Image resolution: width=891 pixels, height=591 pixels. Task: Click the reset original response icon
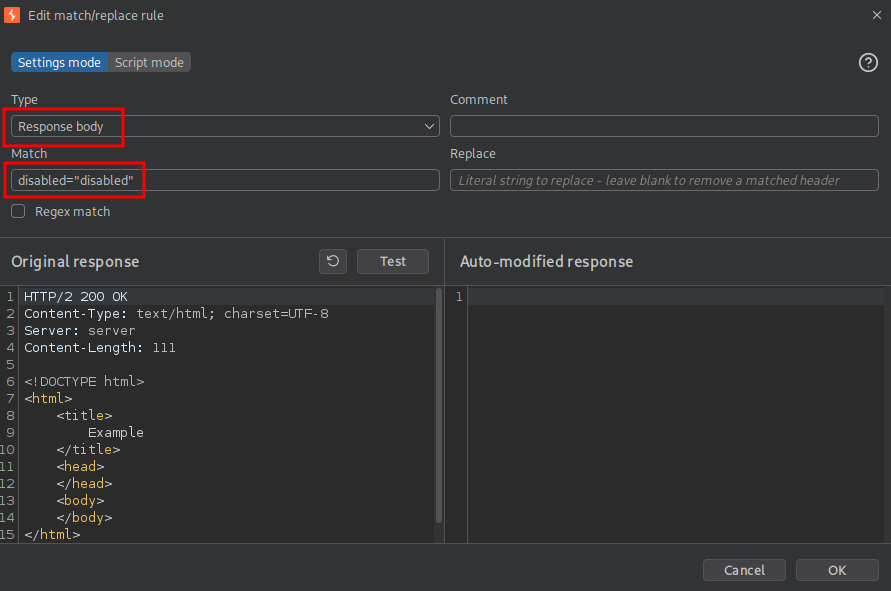pyautogui.click(x=333, y=261)
